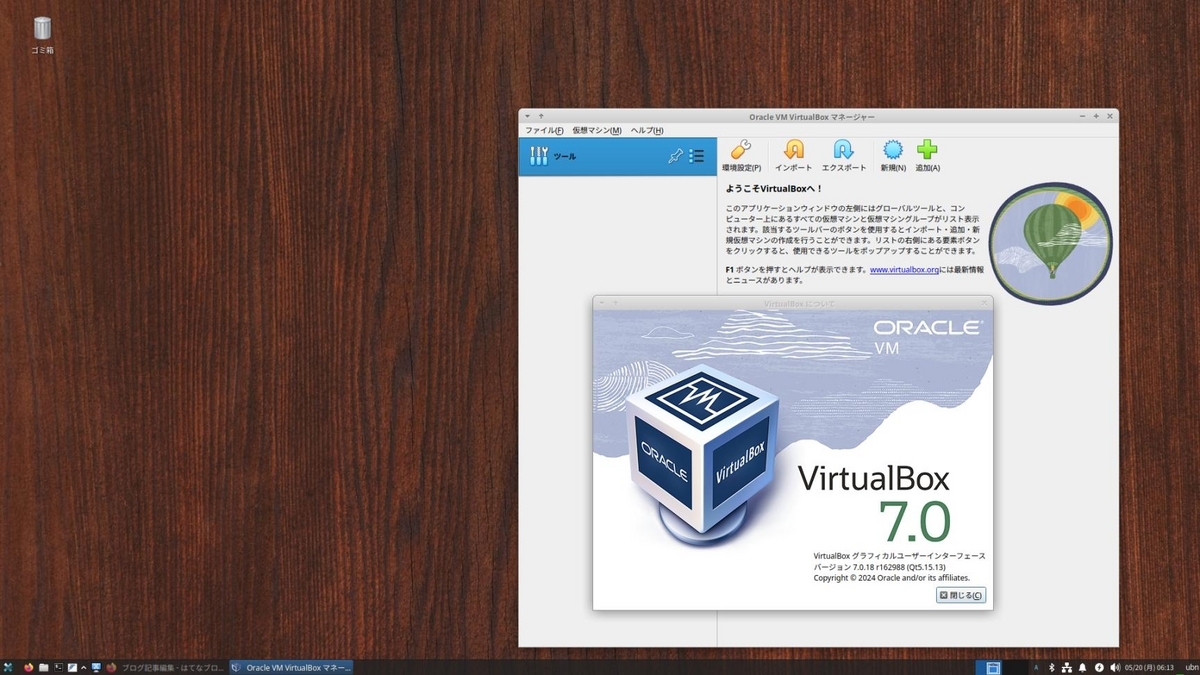Launch text editor icon in panel
Viewport: 1200px width, 675px height.
click(72, 667)
